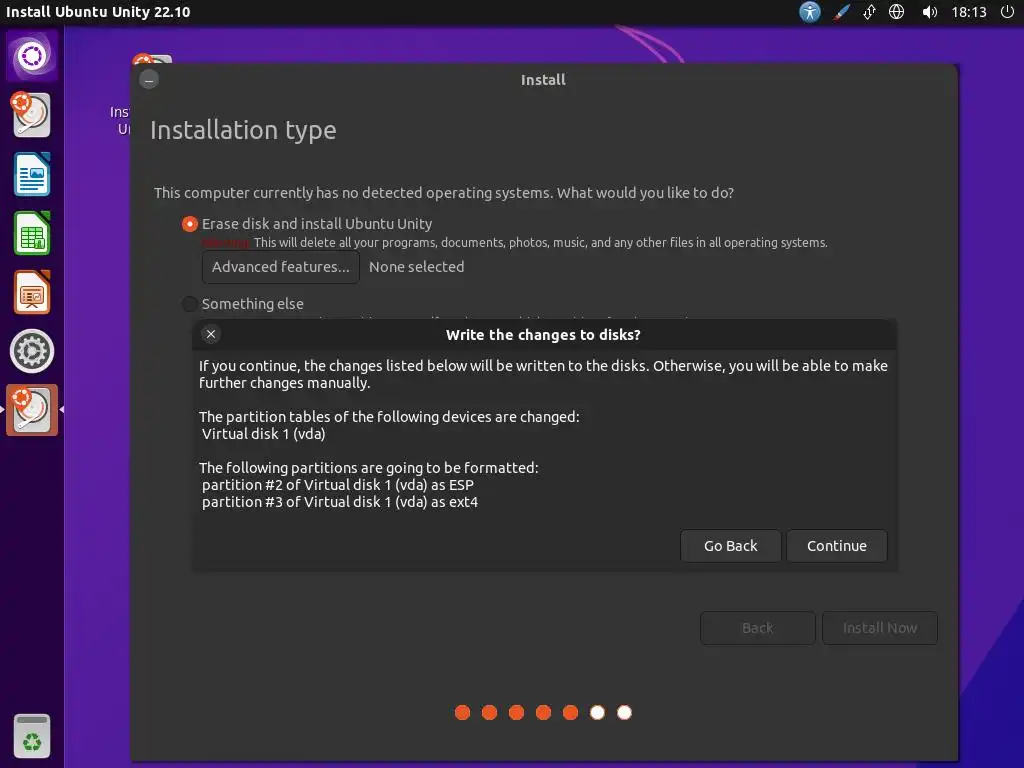
Task: Open Advanced features options
Action: pos(281,267)
